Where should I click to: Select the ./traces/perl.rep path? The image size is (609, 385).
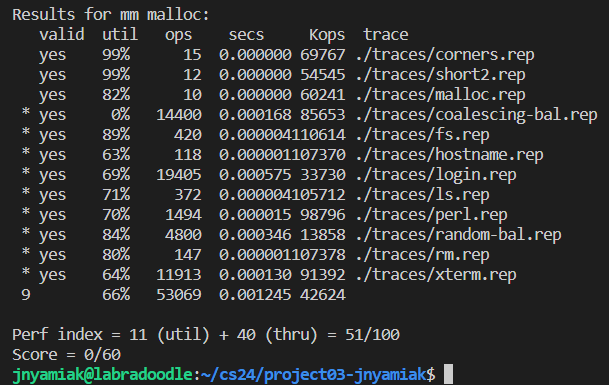click(x=431, y=215)
